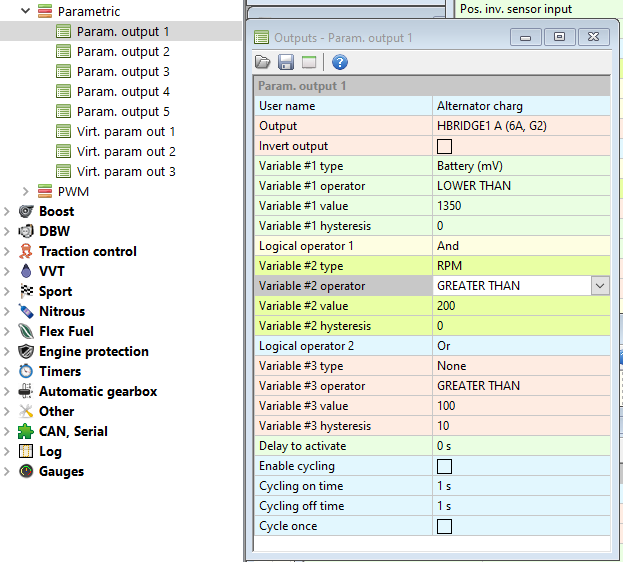
Task: Click the green window icon in Outputs toolbar
Action: (x=309, y=62)
